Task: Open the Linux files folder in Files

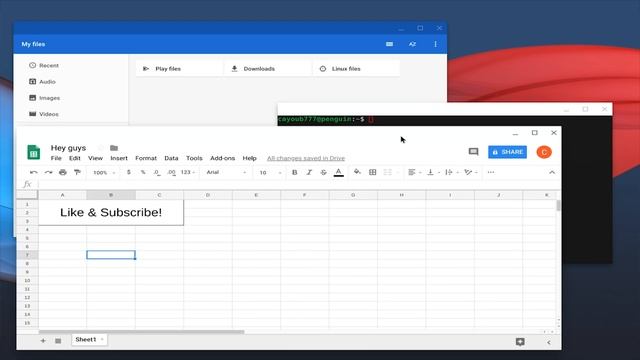Action: pyautogui.click(x=356, y=69)
